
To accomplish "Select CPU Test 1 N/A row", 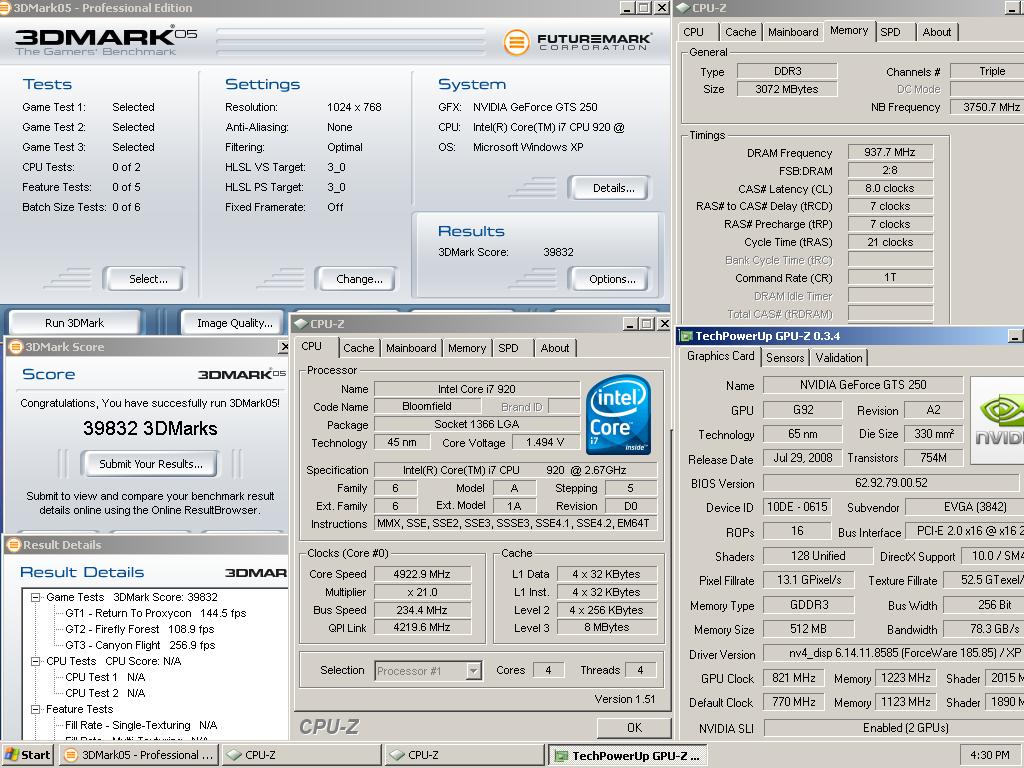I will click(105, 677).
